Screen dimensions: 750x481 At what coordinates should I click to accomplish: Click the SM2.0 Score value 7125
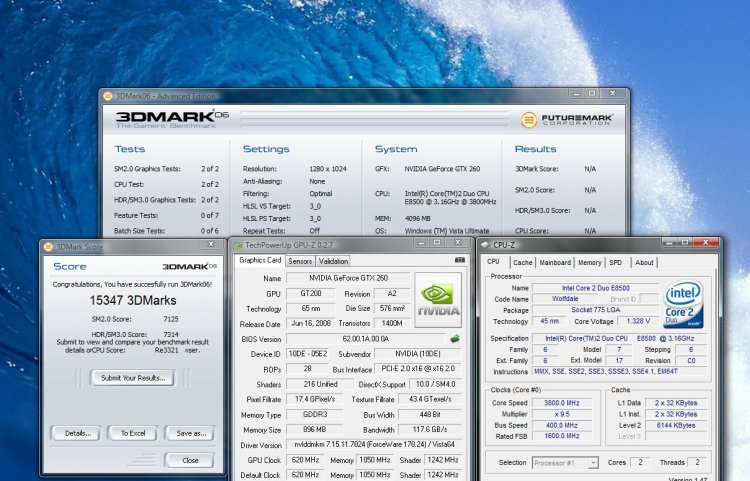[x=171, y=319]
